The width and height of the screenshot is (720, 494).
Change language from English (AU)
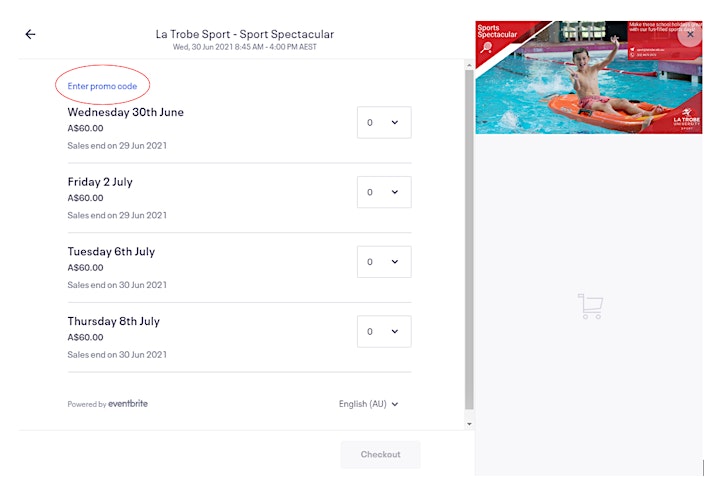coord(368,404)
